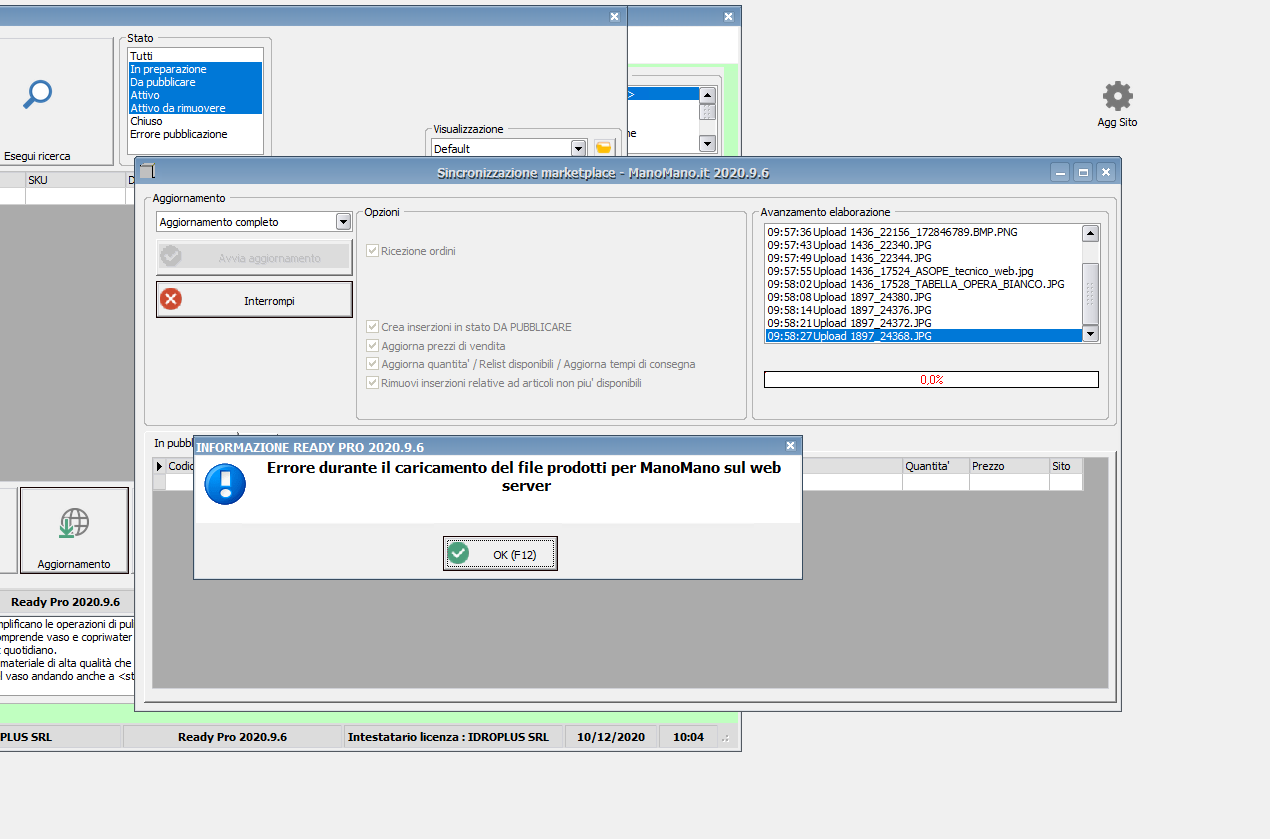Image resolution: width=1270 pixels, height=839 pixels.
Task: Select log row Upload 1436_22344.JPG
Action: point(924,258)
